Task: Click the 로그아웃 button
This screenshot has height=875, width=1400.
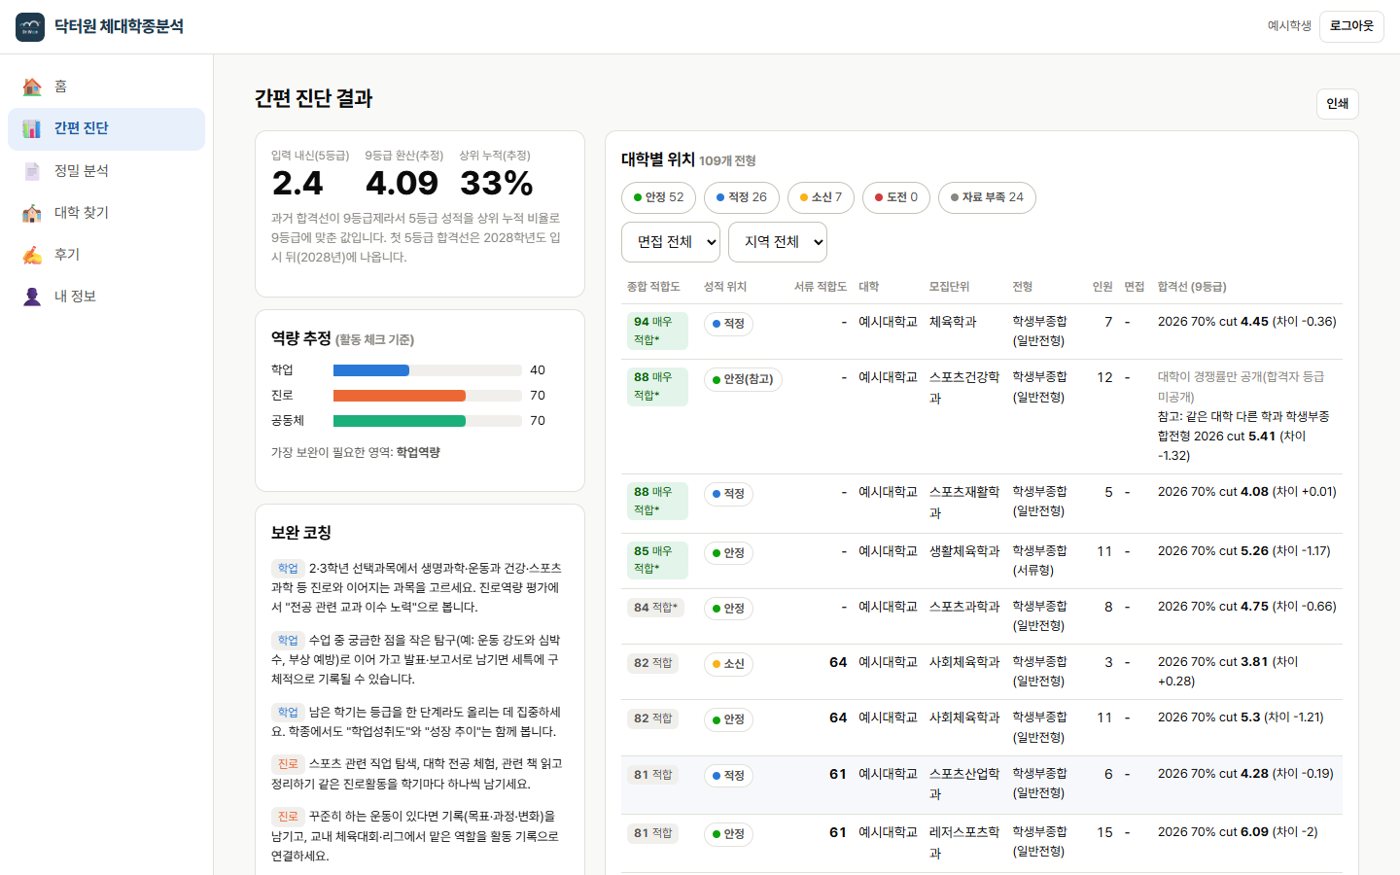Action: (1351, 26)
